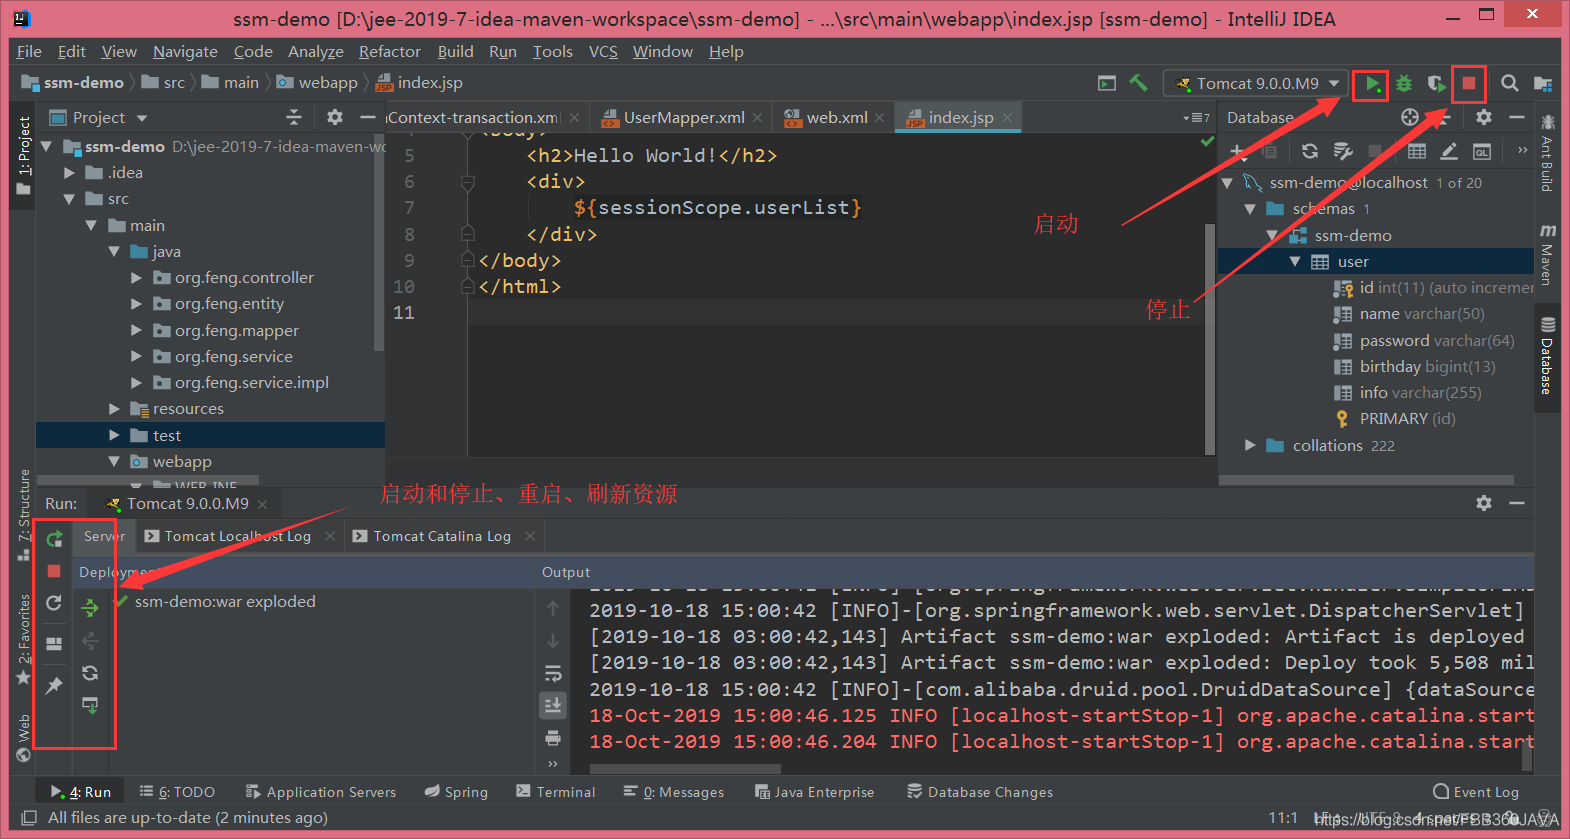Image resolution: width=1570 pixels, height=839 pixels.
Task: Open Tomcat Catalina Log tab
Action: click(x=442, y=536)
